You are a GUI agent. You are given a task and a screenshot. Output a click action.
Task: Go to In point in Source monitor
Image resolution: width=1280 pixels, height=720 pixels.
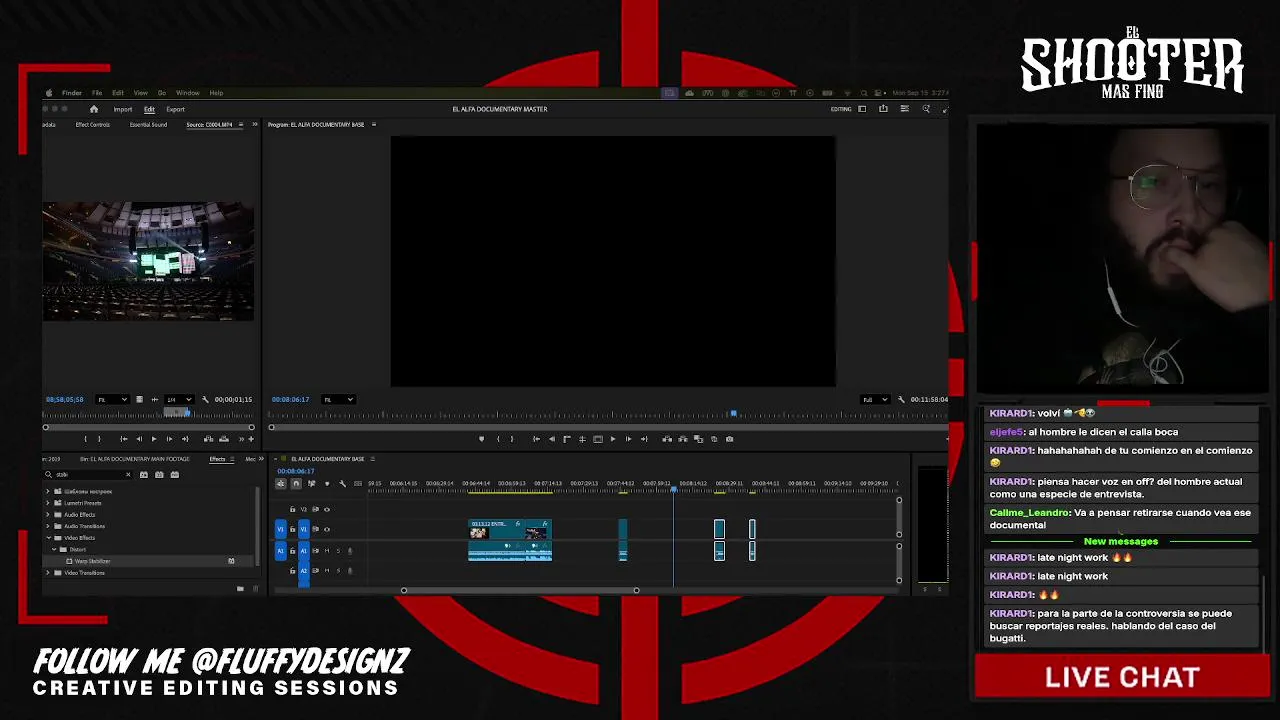coord(124,439)
